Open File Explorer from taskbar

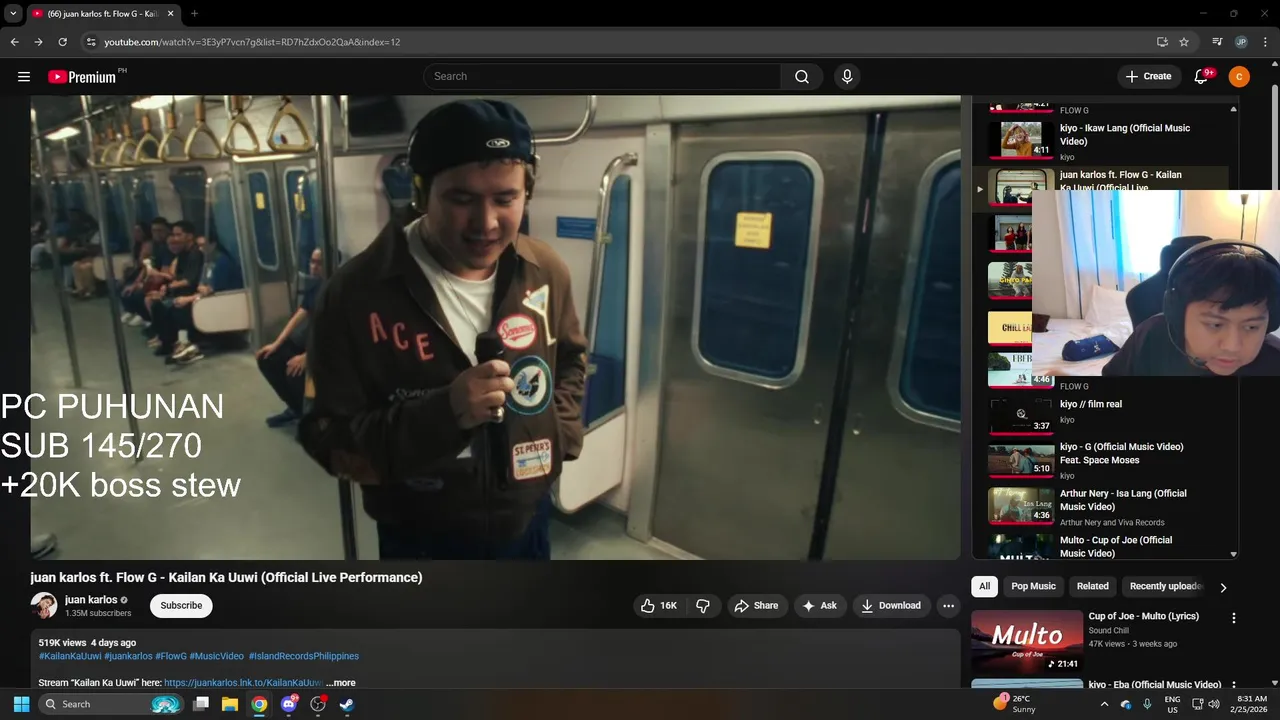[230, 704]
